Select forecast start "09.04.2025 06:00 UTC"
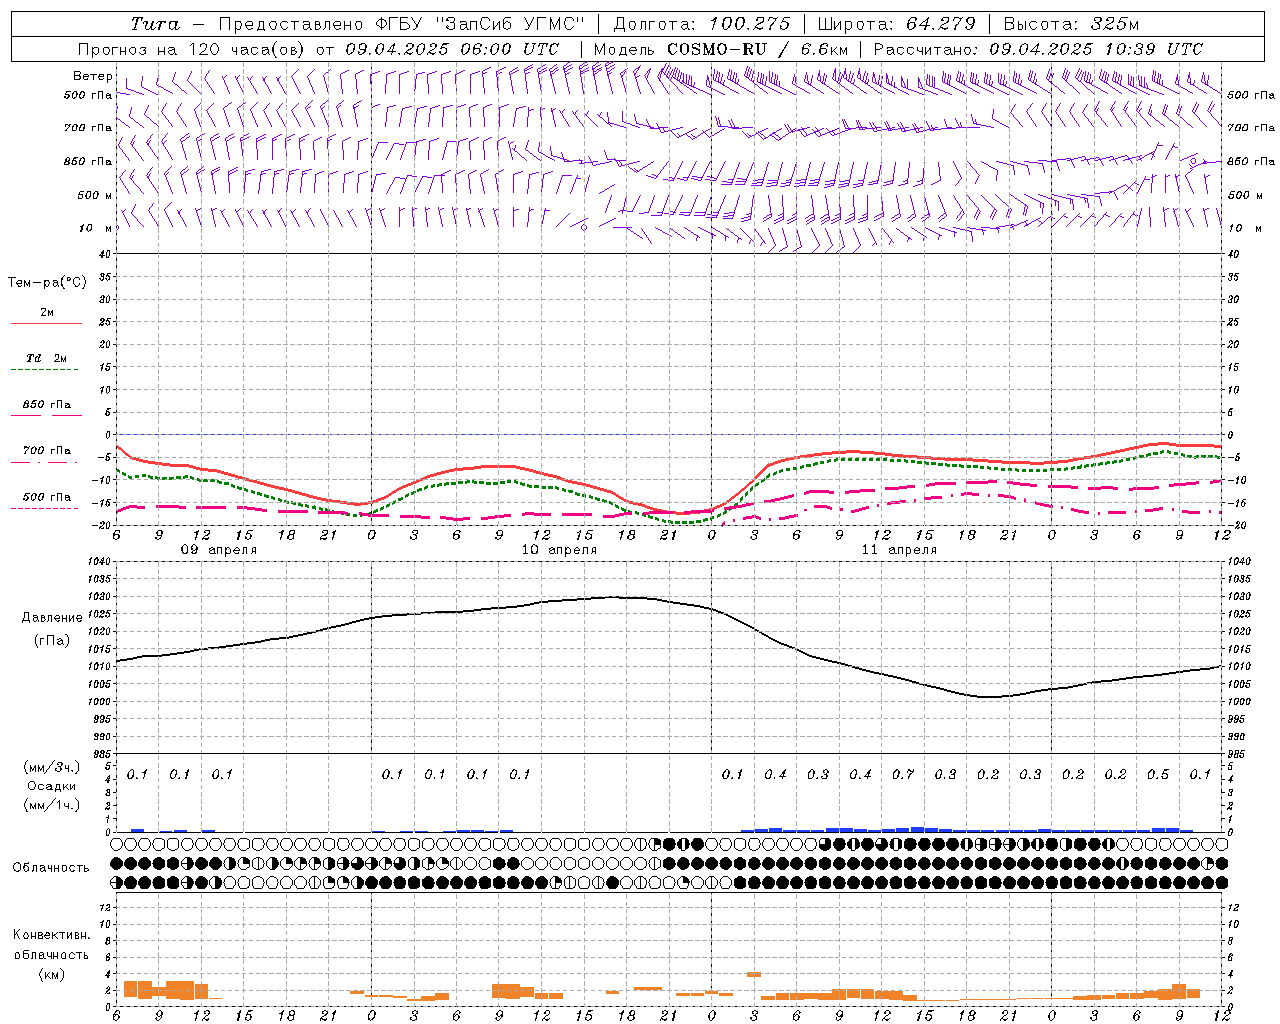This screenshot has width=1280, height=1024. (x=453, y=49)
